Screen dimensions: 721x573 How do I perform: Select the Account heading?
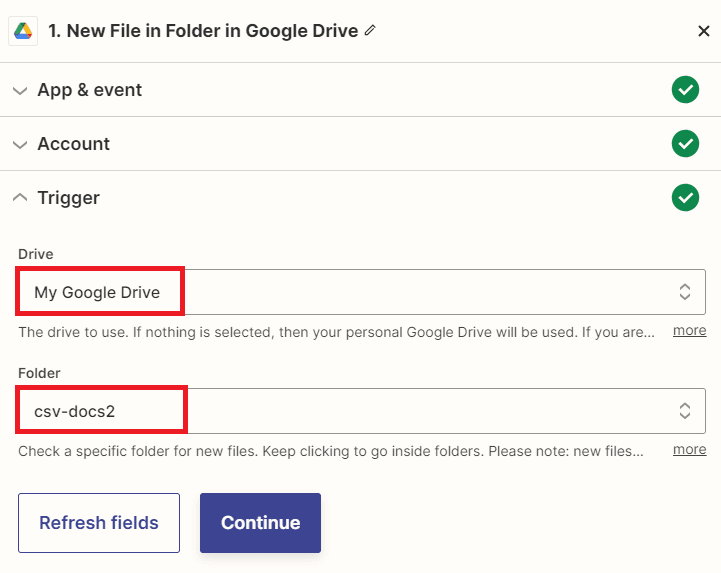[74, 144]
